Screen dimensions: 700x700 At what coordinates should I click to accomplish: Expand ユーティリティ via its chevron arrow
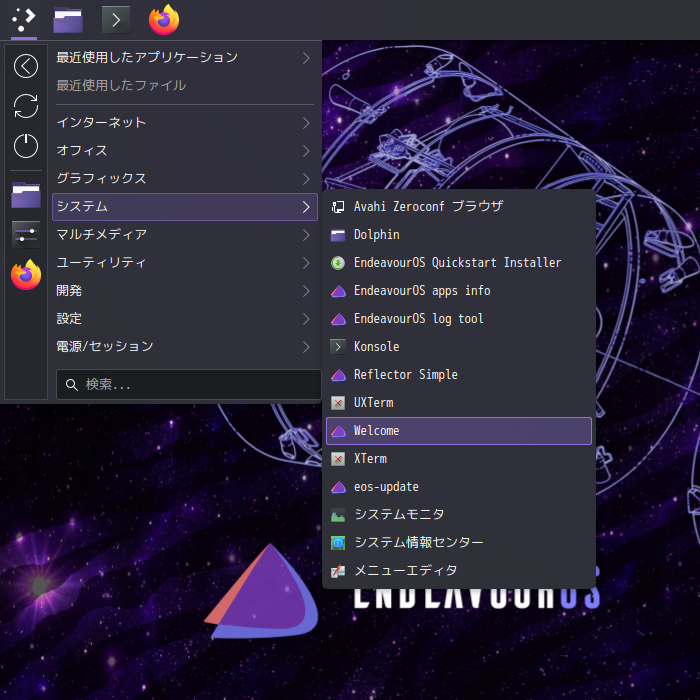pyautogui.click(x=306, y=263)
